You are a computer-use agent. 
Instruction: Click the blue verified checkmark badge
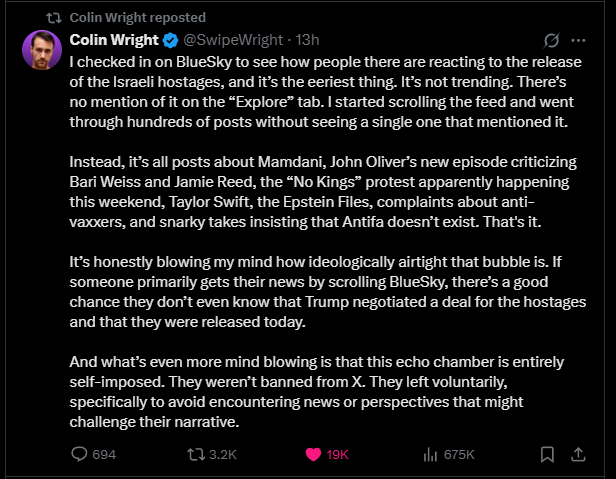point(171,39)
